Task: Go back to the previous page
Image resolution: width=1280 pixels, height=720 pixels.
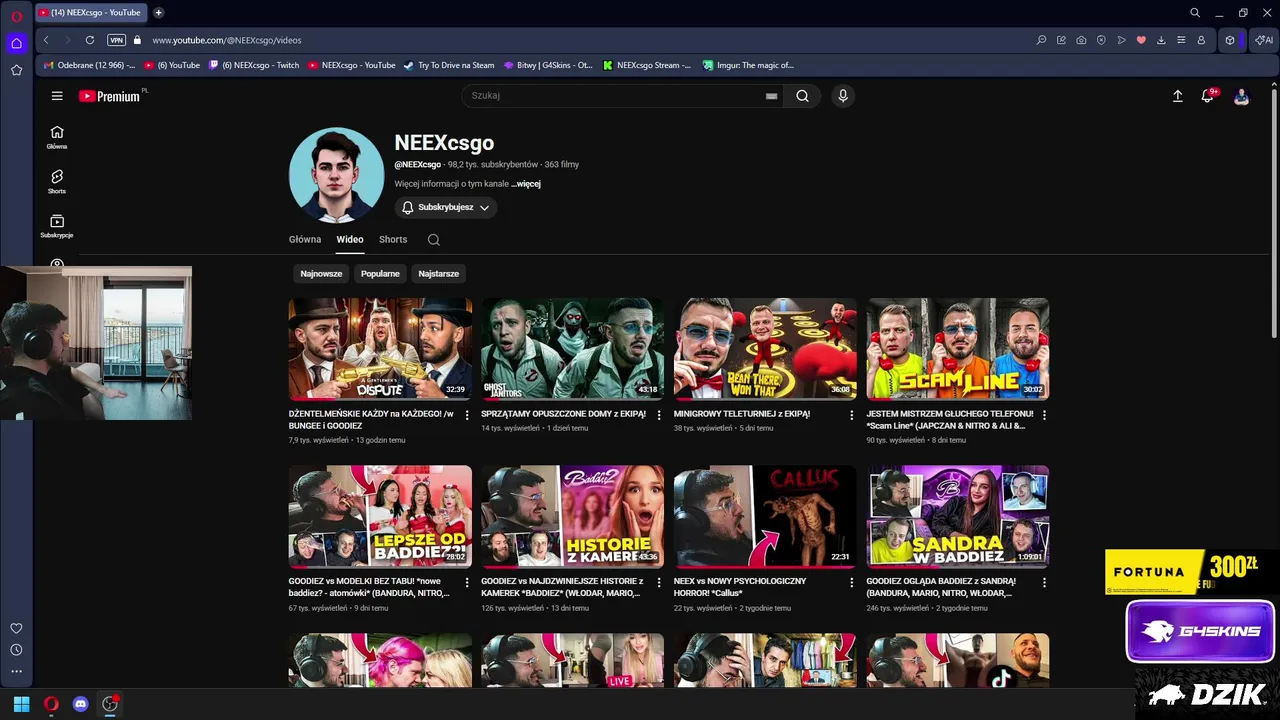Action: click(x=46, y=40)
